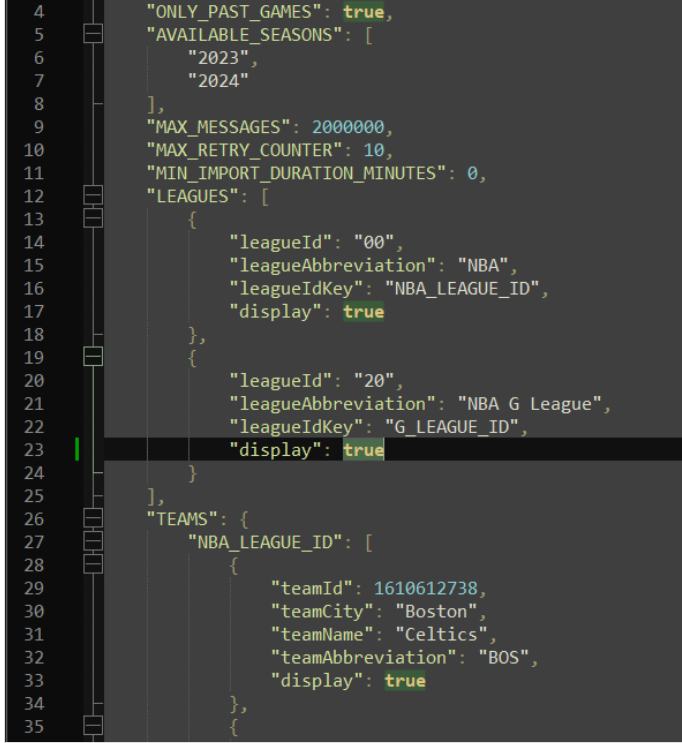Click the "leagueIdKey" key on line 22
The height and width of the screenshot is (743, 682).
[x=296, y=426]
